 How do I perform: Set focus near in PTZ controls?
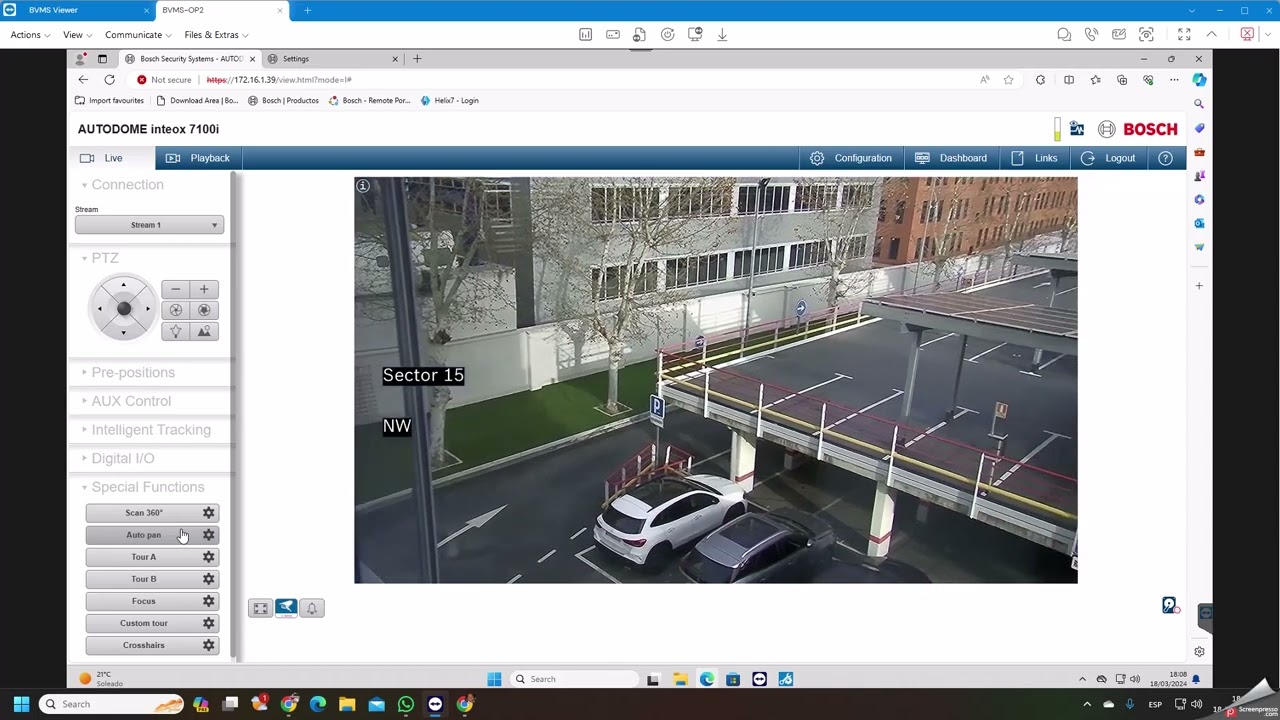[x=175, y=331]
